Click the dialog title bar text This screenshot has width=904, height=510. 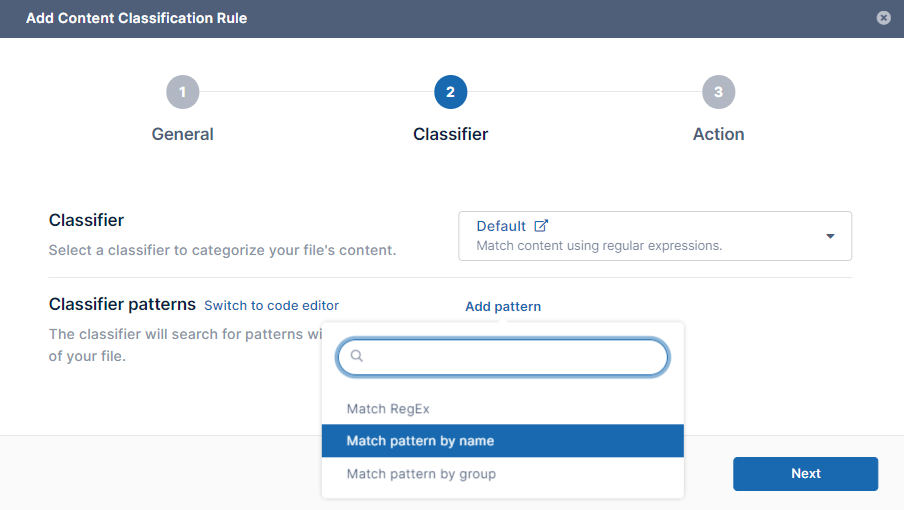[x=136, y=18]
